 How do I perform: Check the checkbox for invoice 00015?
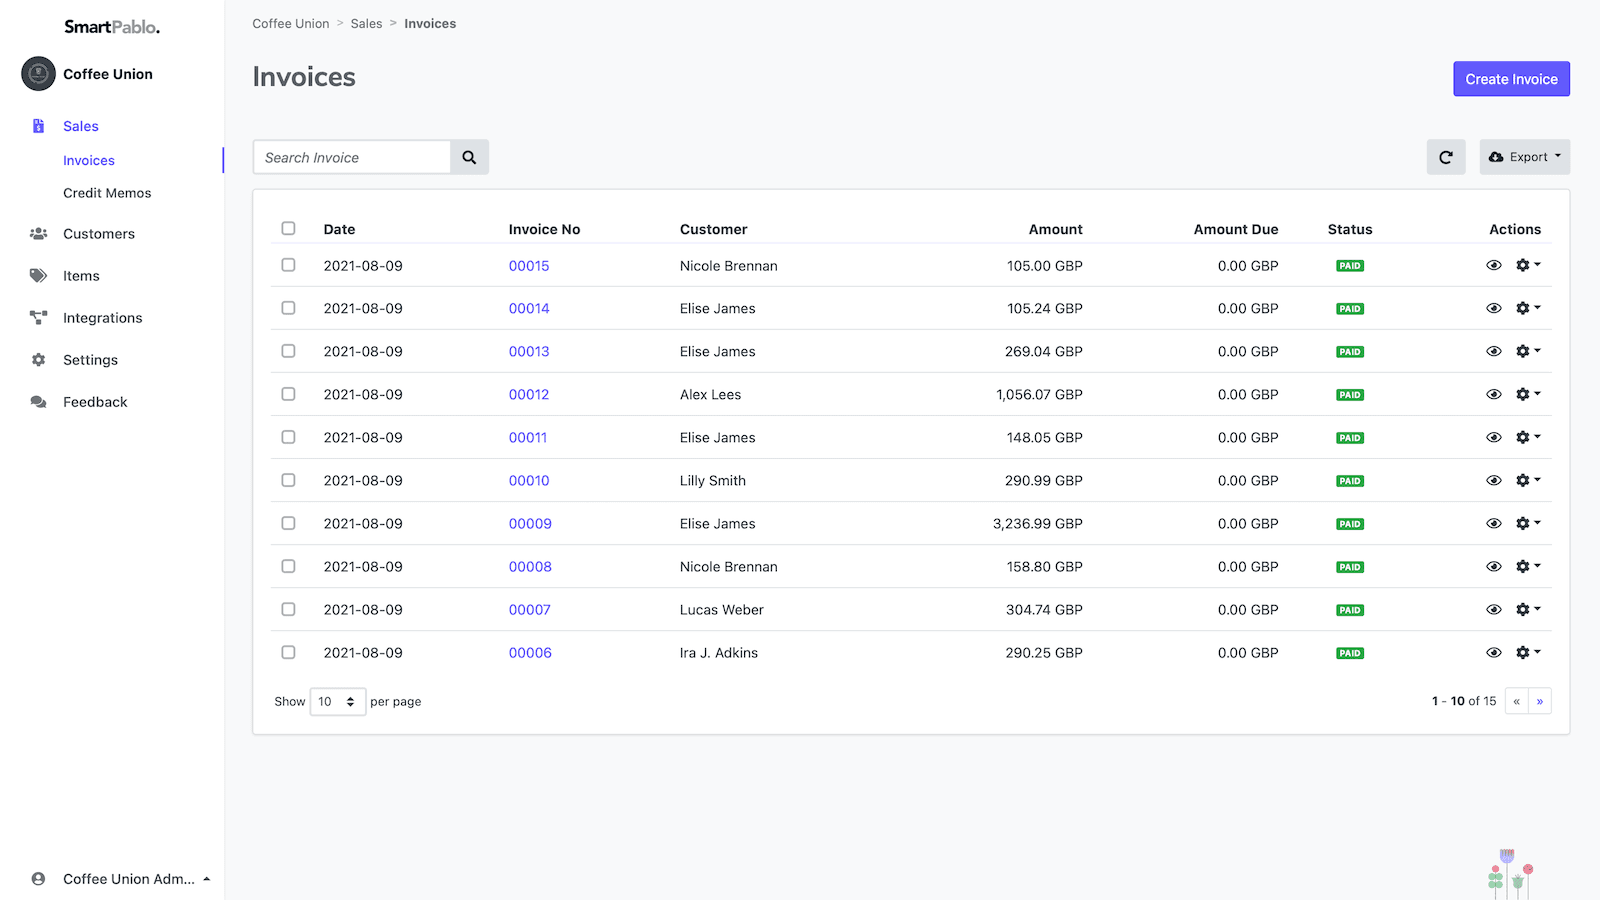click(288, 265)
